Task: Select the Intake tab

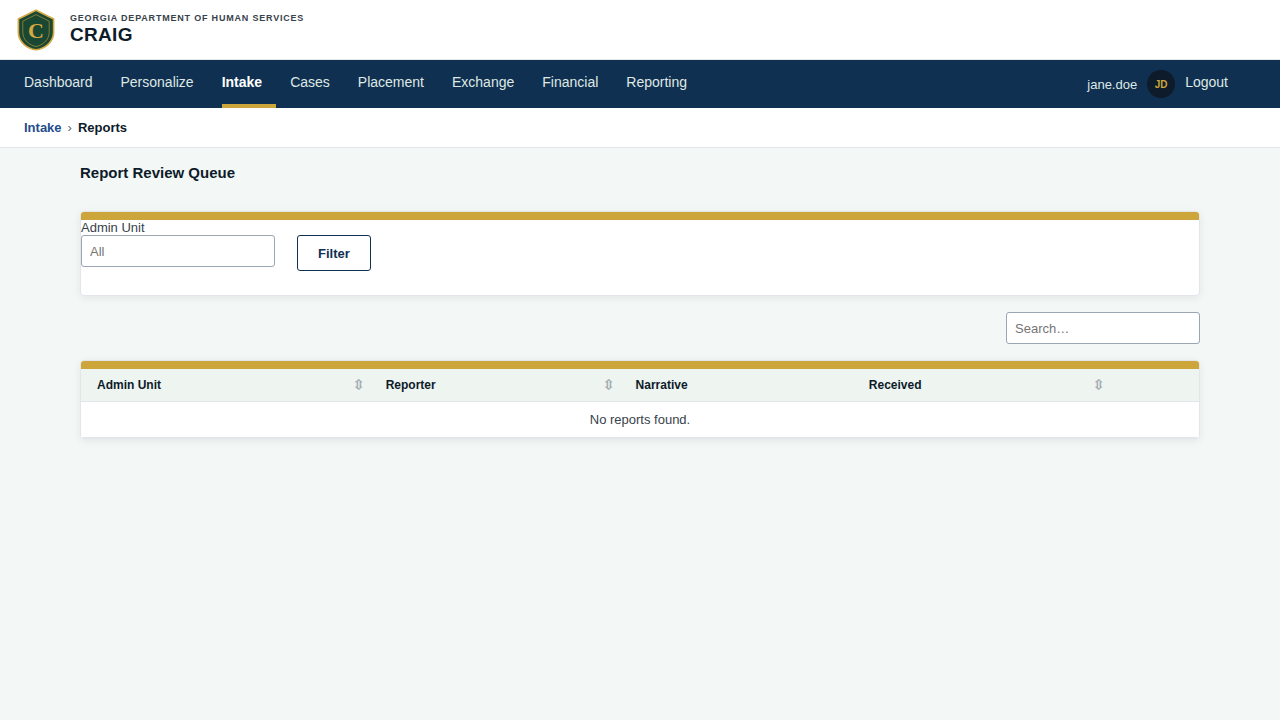Action: click(x=242, y=83)
